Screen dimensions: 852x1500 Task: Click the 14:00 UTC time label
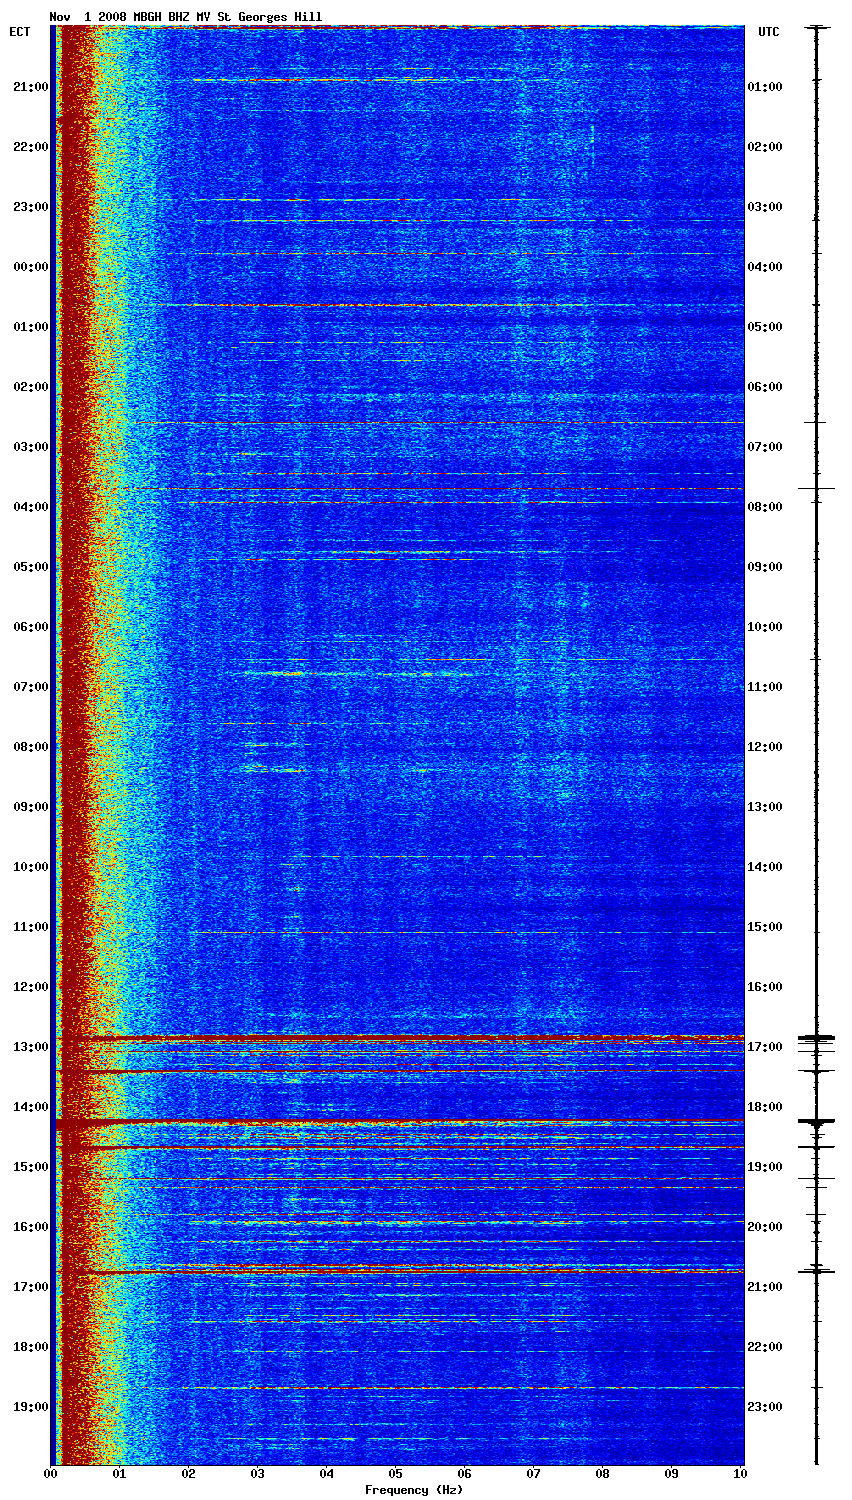[765, 867]
